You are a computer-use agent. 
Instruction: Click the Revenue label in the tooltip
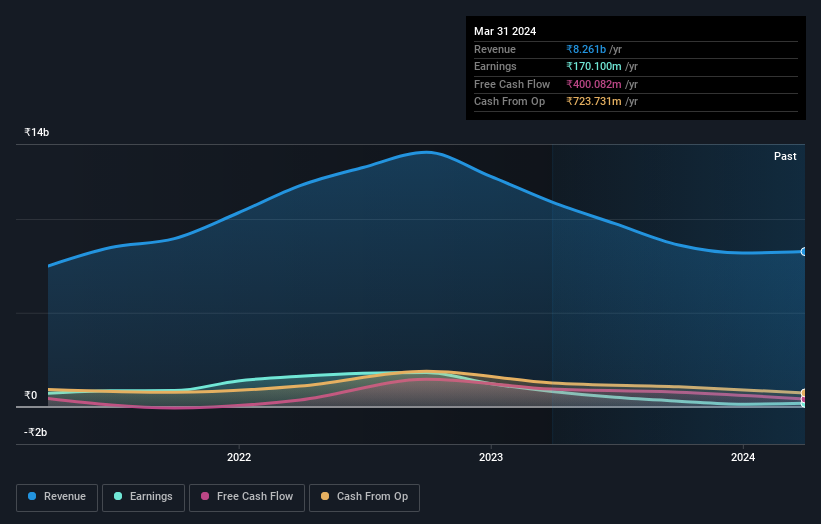coord(495,49)
